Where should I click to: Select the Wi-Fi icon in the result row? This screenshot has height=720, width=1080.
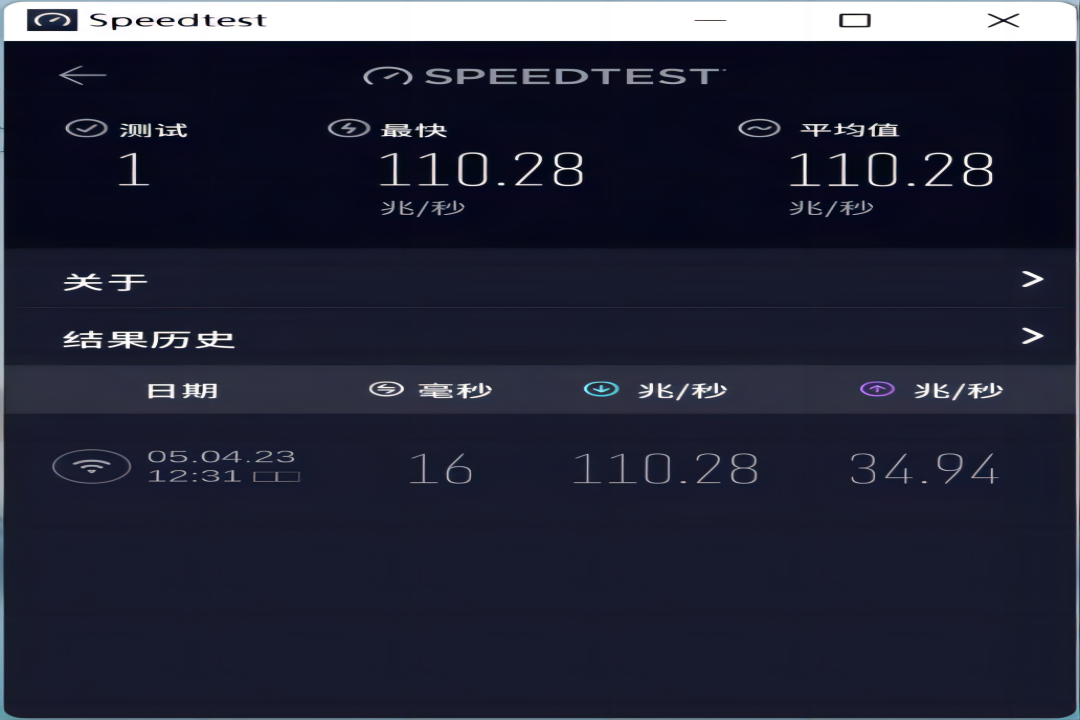(94, 466)
